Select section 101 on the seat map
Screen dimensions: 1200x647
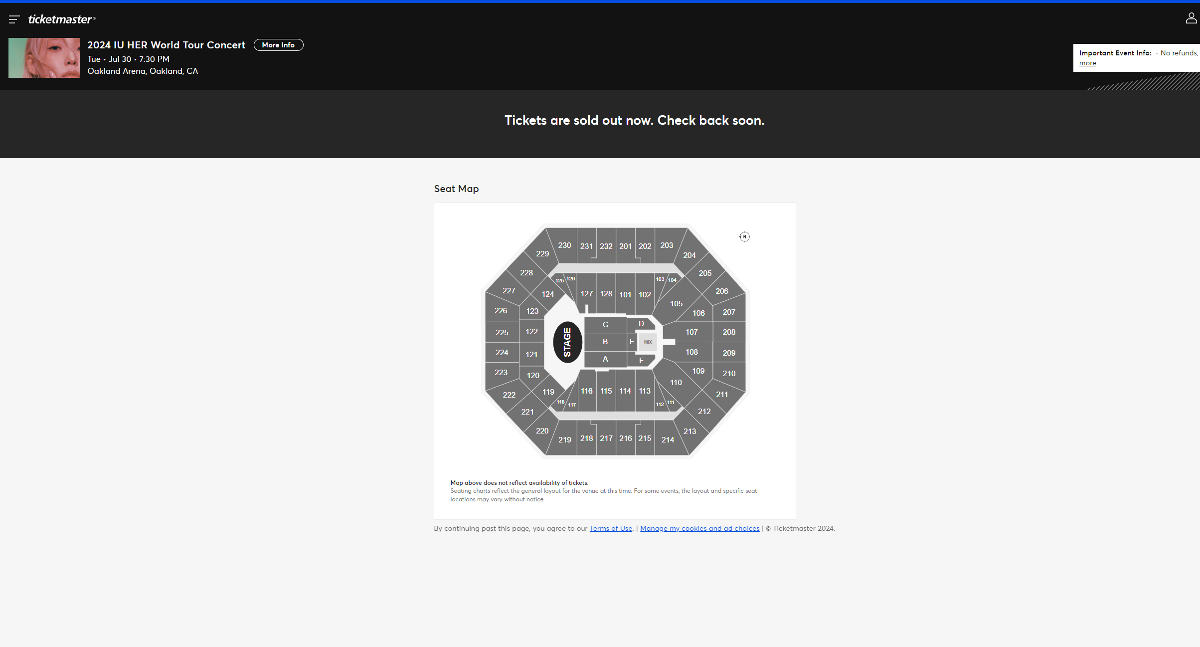click(625, 295)
